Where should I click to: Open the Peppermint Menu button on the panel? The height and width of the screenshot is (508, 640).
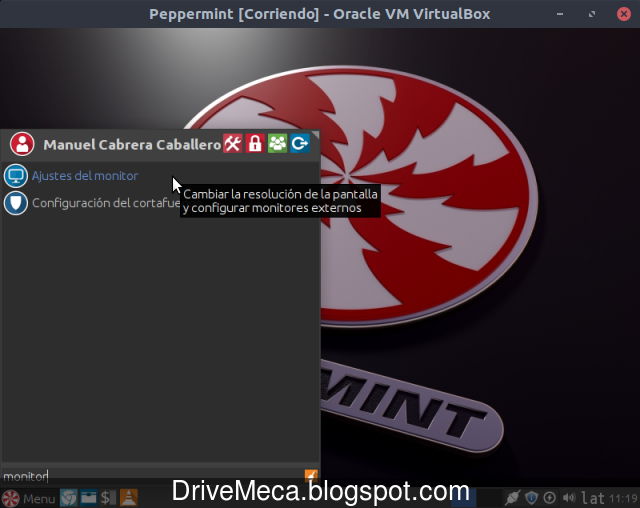(x=29, y=498)
